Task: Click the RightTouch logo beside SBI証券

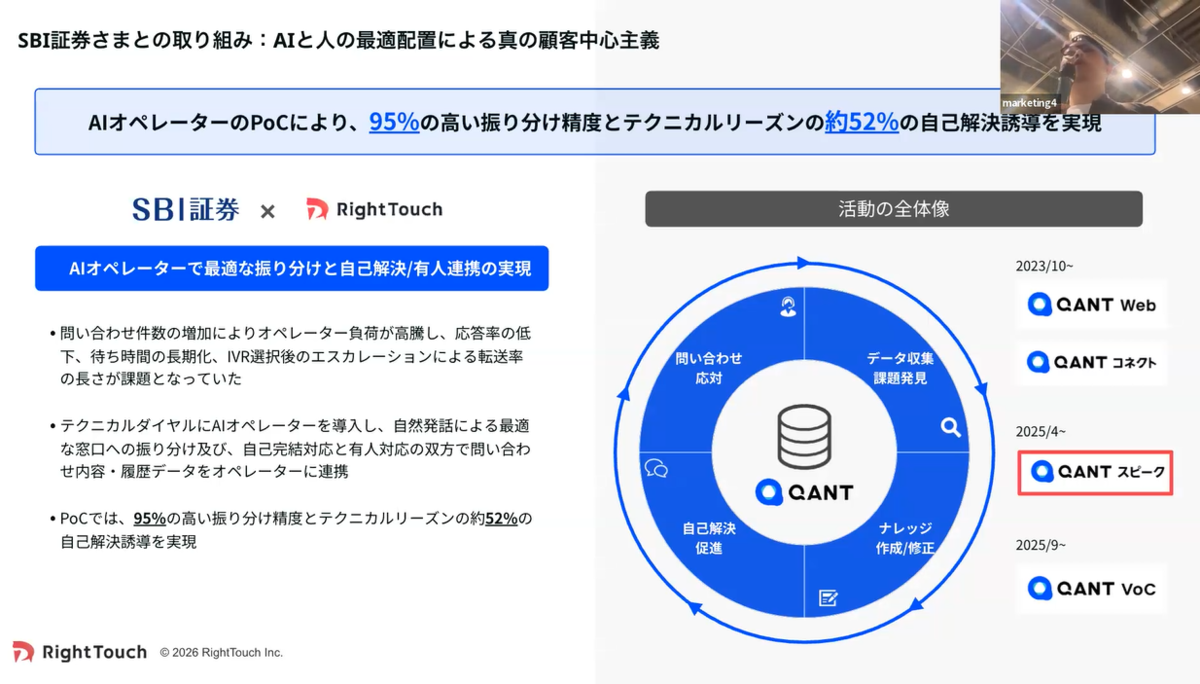Action: (x=374, y=209)
